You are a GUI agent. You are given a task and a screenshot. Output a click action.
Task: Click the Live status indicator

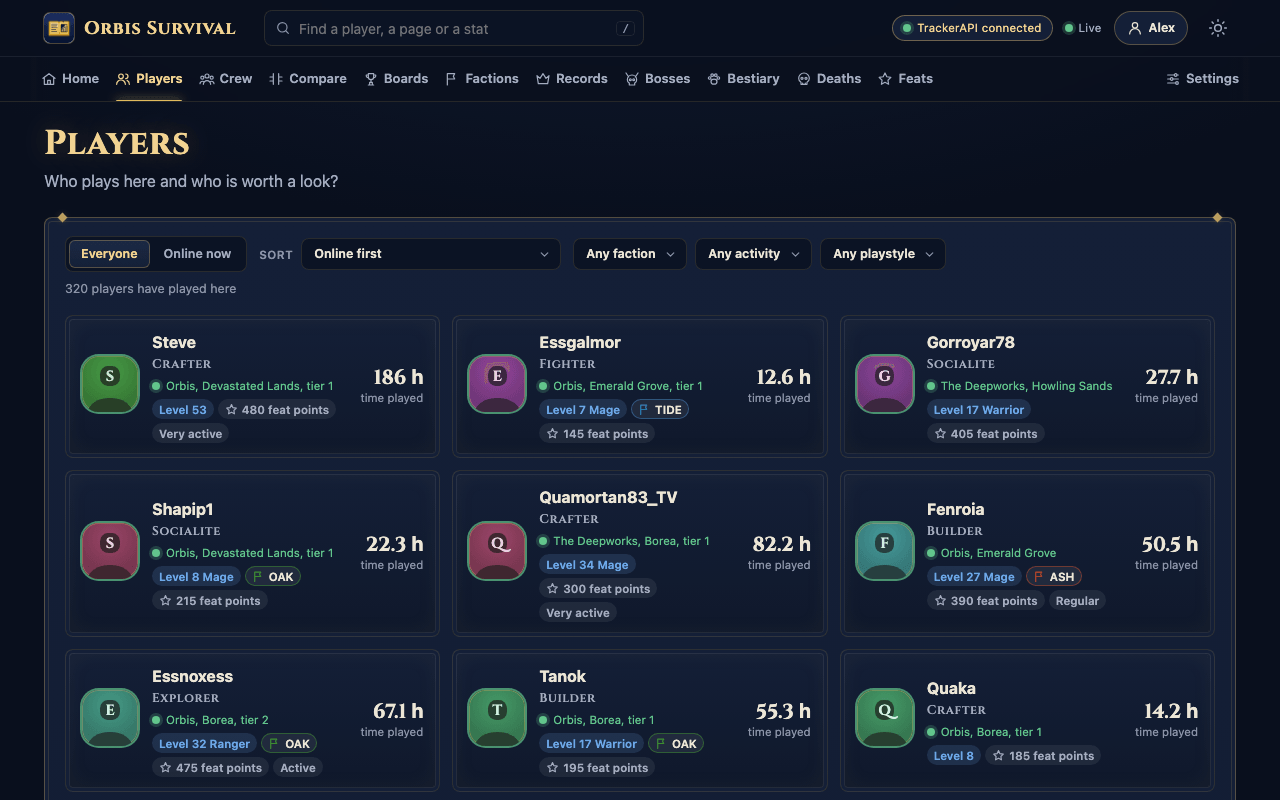click(x=1082, y=28)
